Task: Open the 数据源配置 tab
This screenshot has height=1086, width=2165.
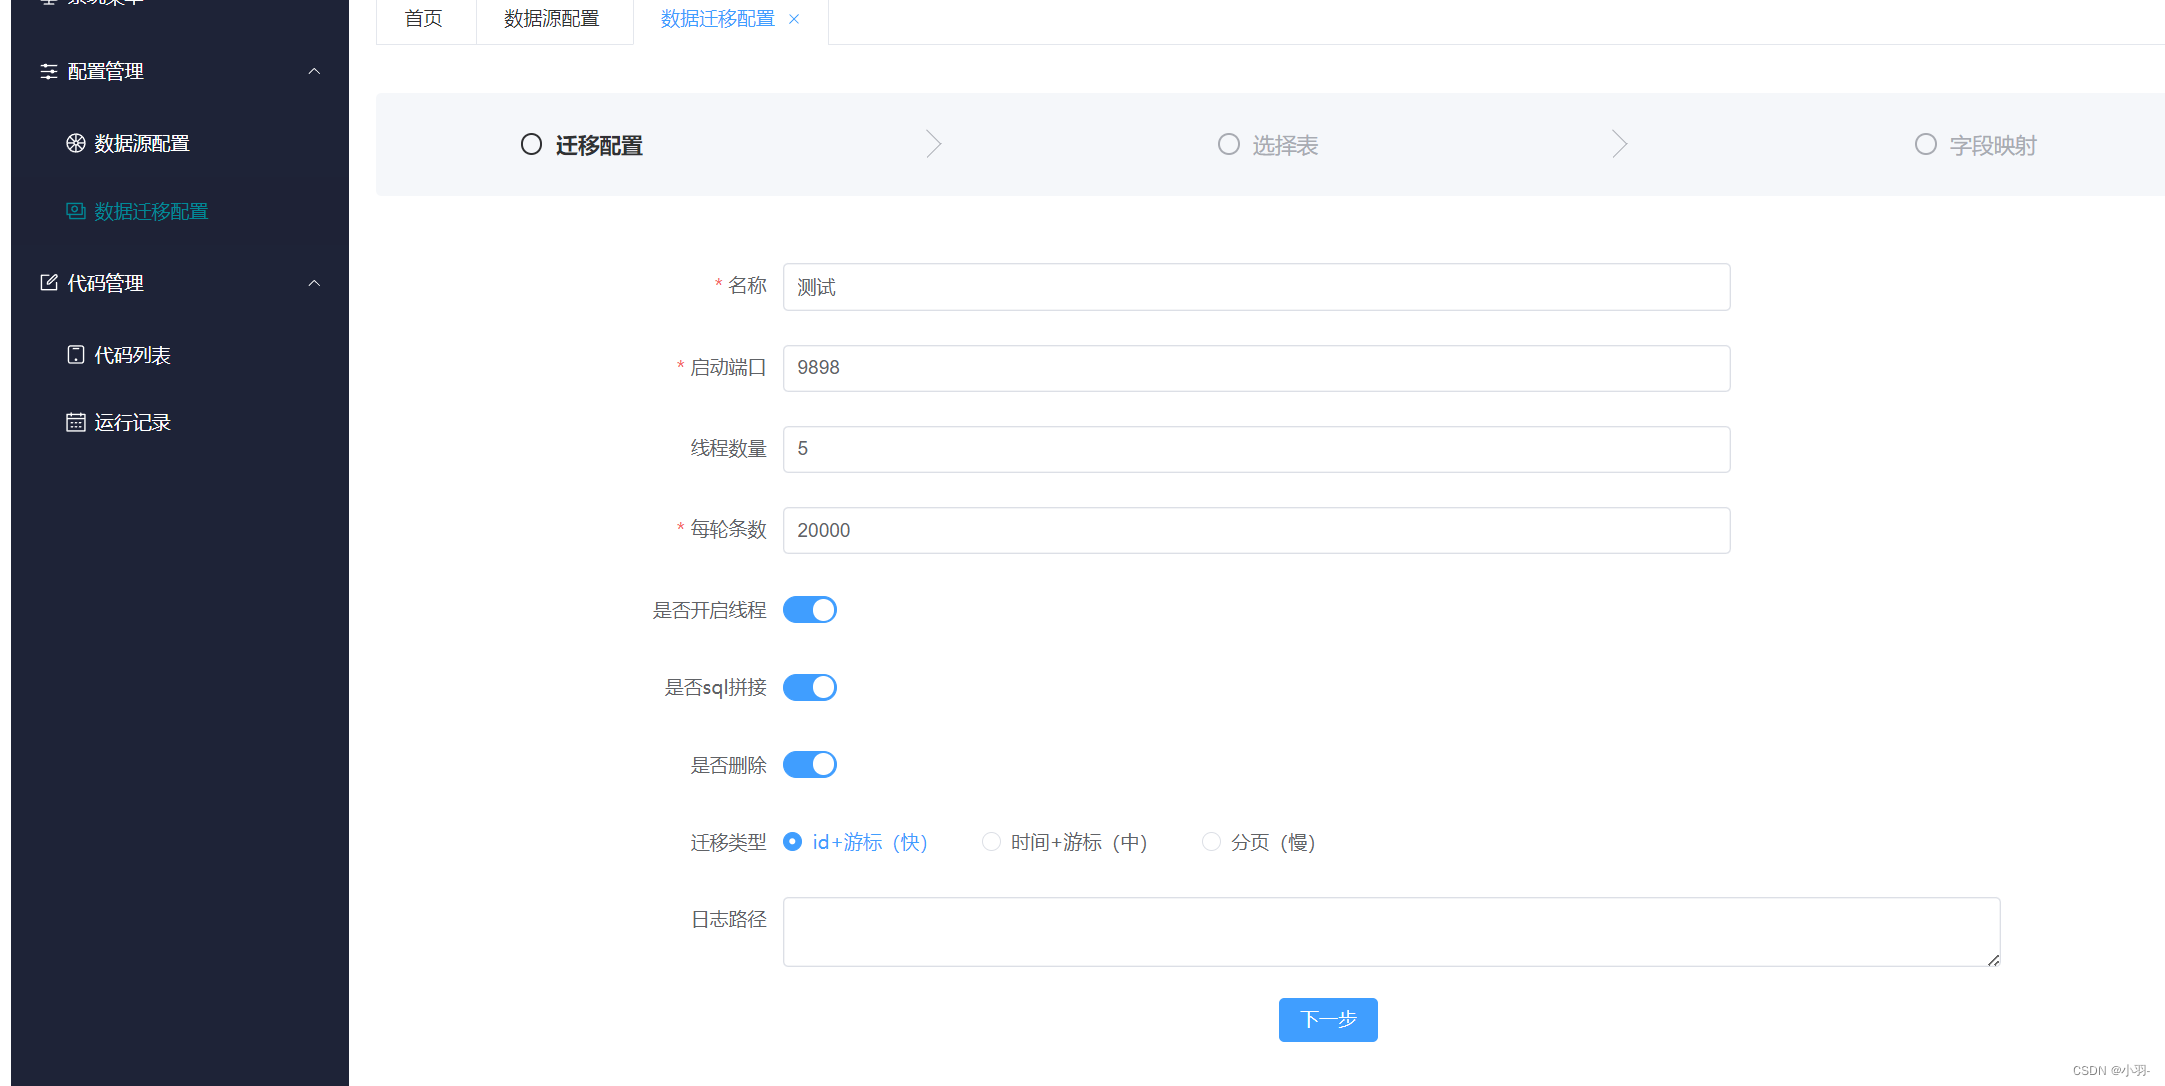Action: [x=552, y=19]
